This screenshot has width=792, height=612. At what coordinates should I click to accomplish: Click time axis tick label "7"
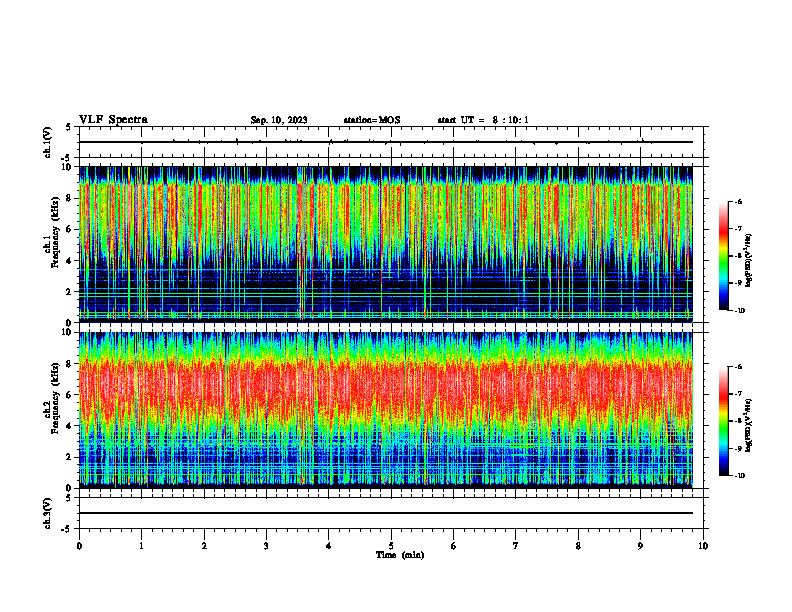click(516, 546)
